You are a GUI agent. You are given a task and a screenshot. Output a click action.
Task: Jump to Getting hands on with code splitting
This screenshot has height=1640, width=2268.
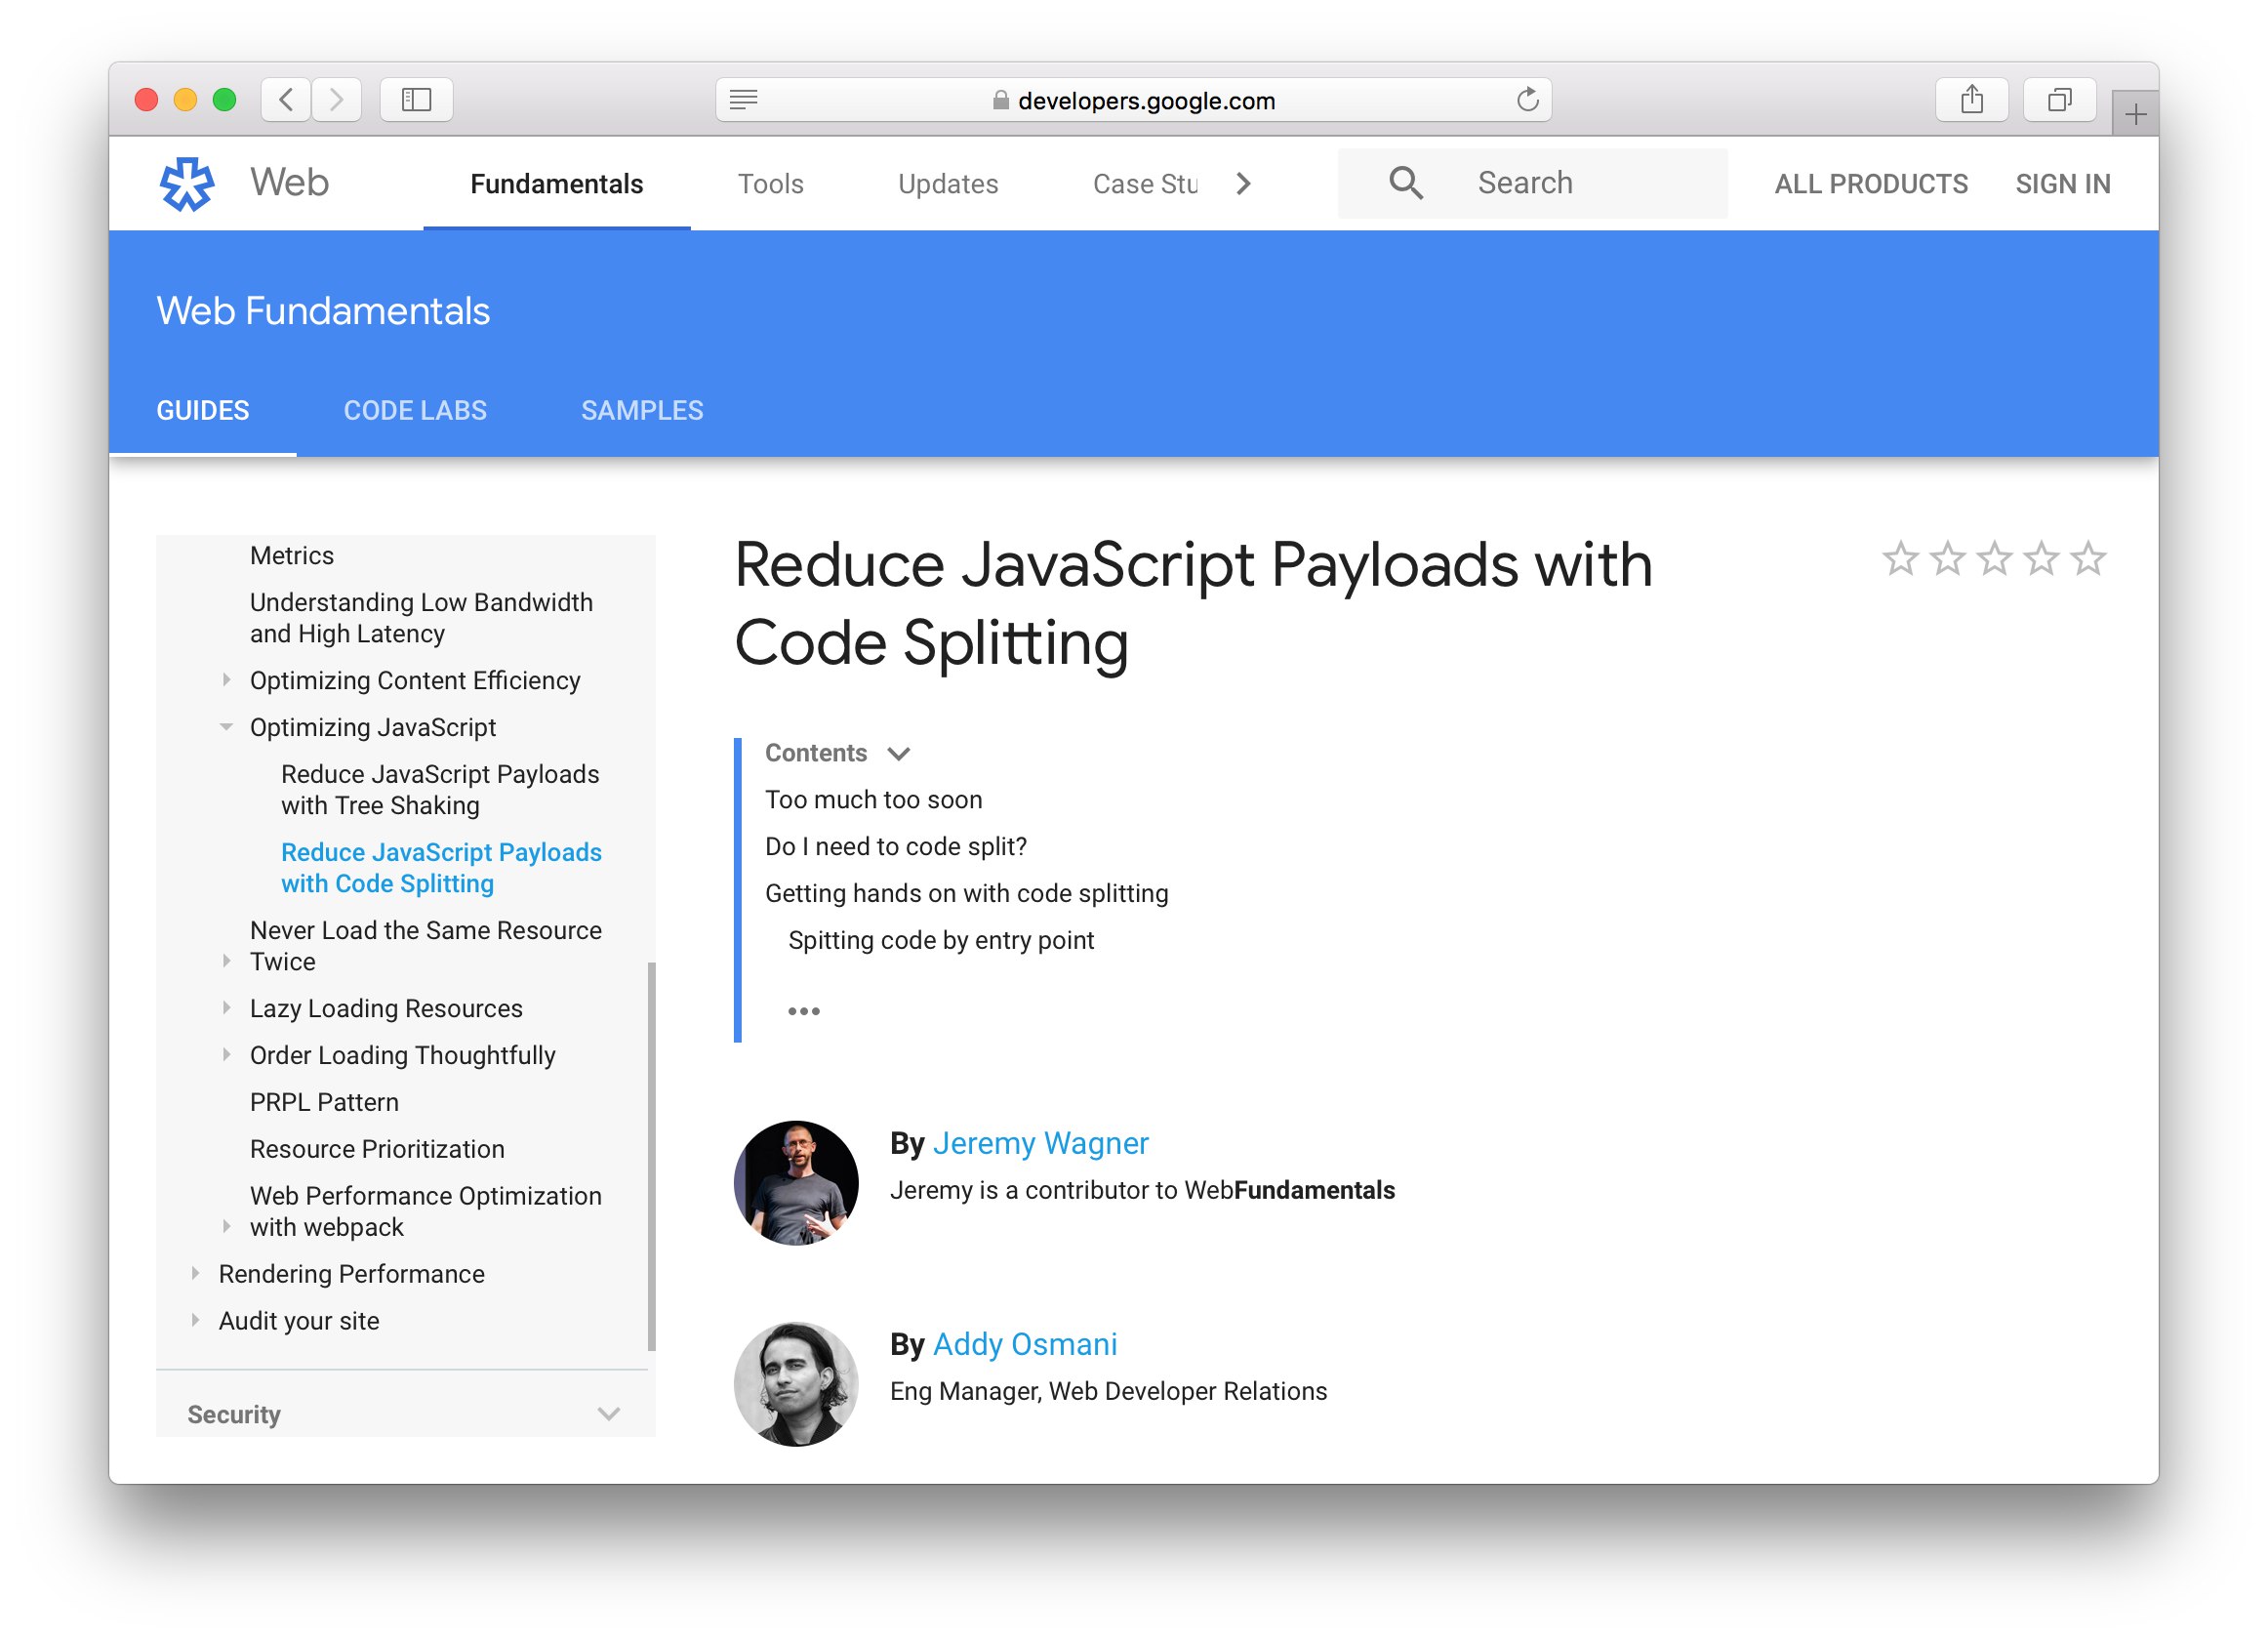pos(966,894)
